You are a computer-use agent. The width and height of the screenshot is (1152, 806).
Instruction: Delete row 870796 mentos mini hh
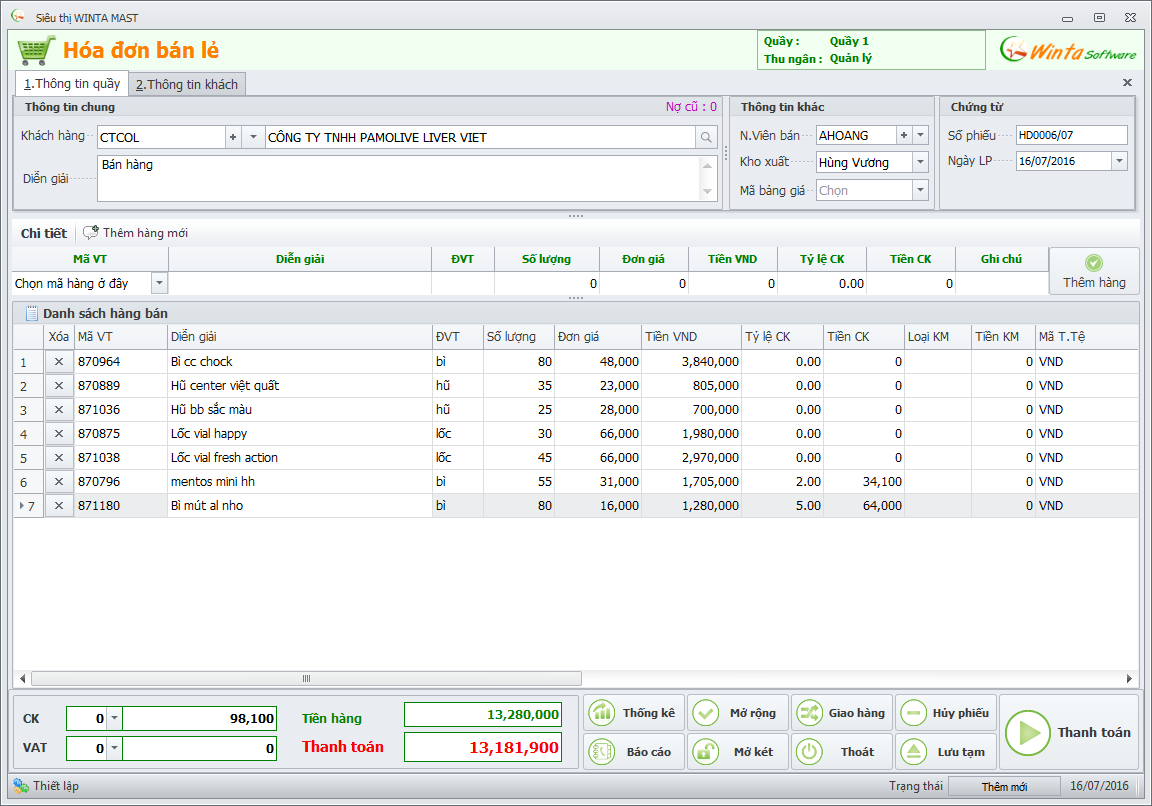pos(59,482)
